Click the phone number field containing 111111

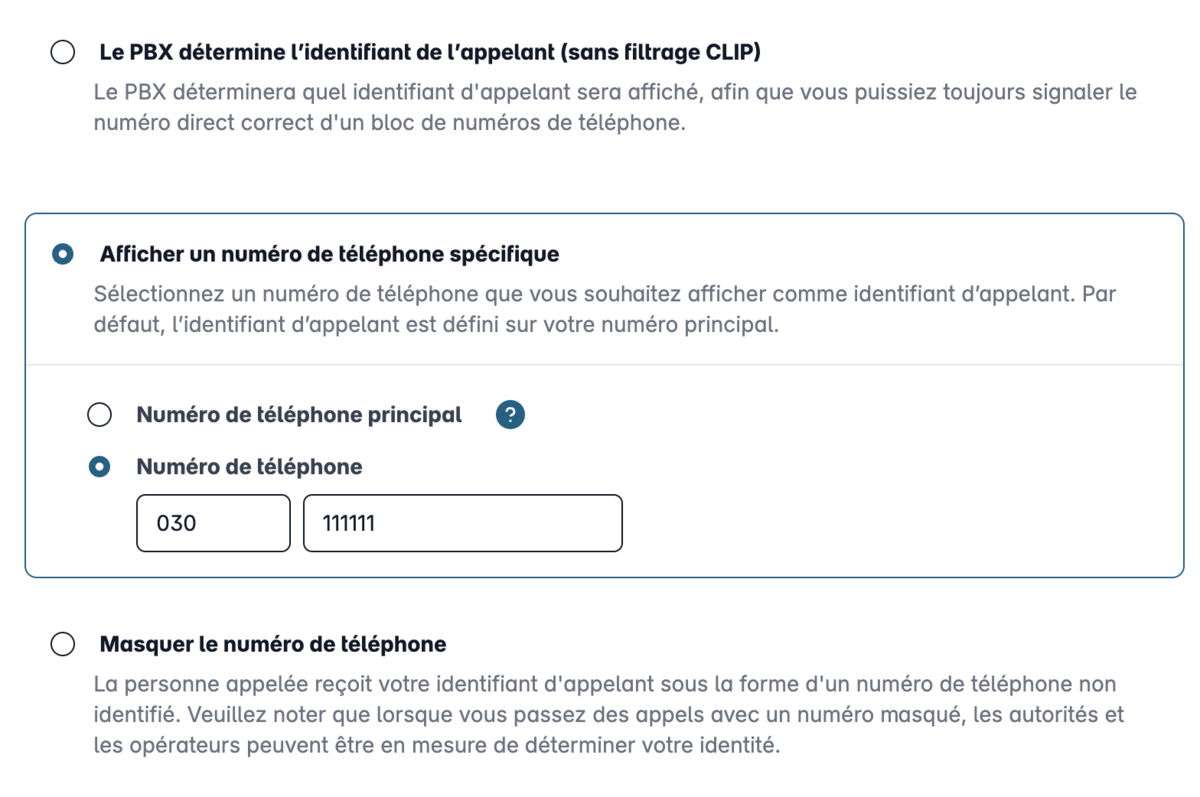[463, 522]
